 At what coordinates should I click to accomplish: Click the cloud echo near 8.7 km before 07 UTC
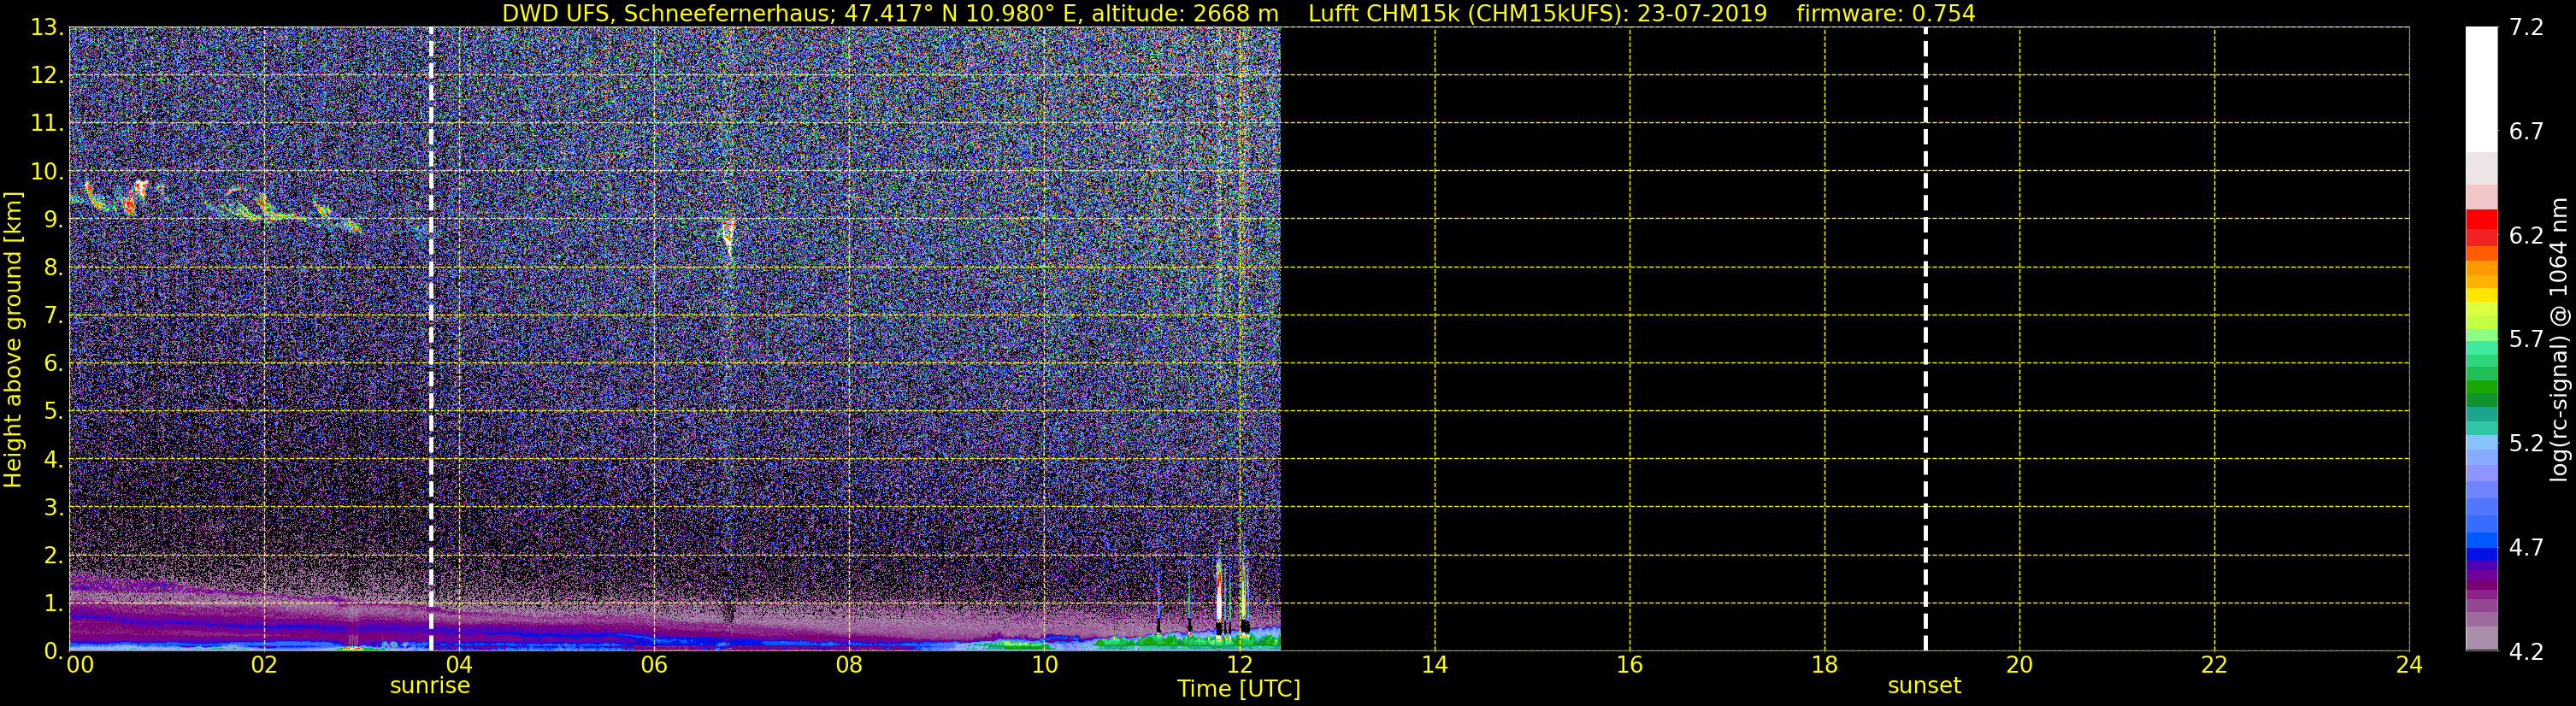click(728, 237)
